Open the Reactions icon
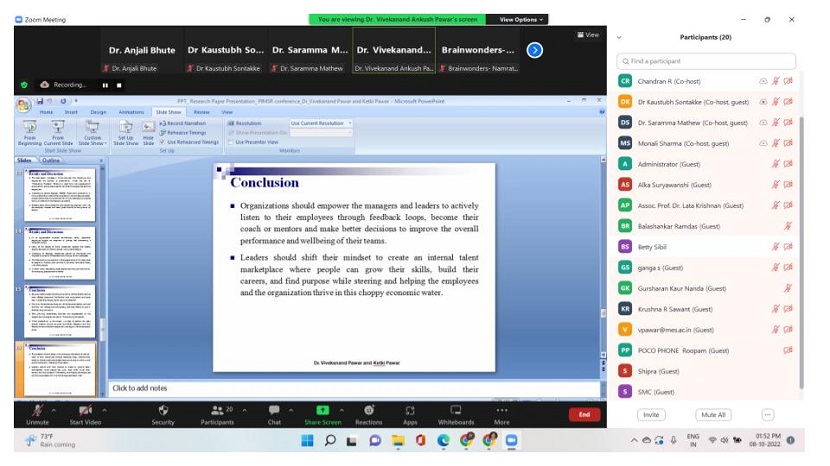Screen dimensions: 830x466 [x=369, y=411]
